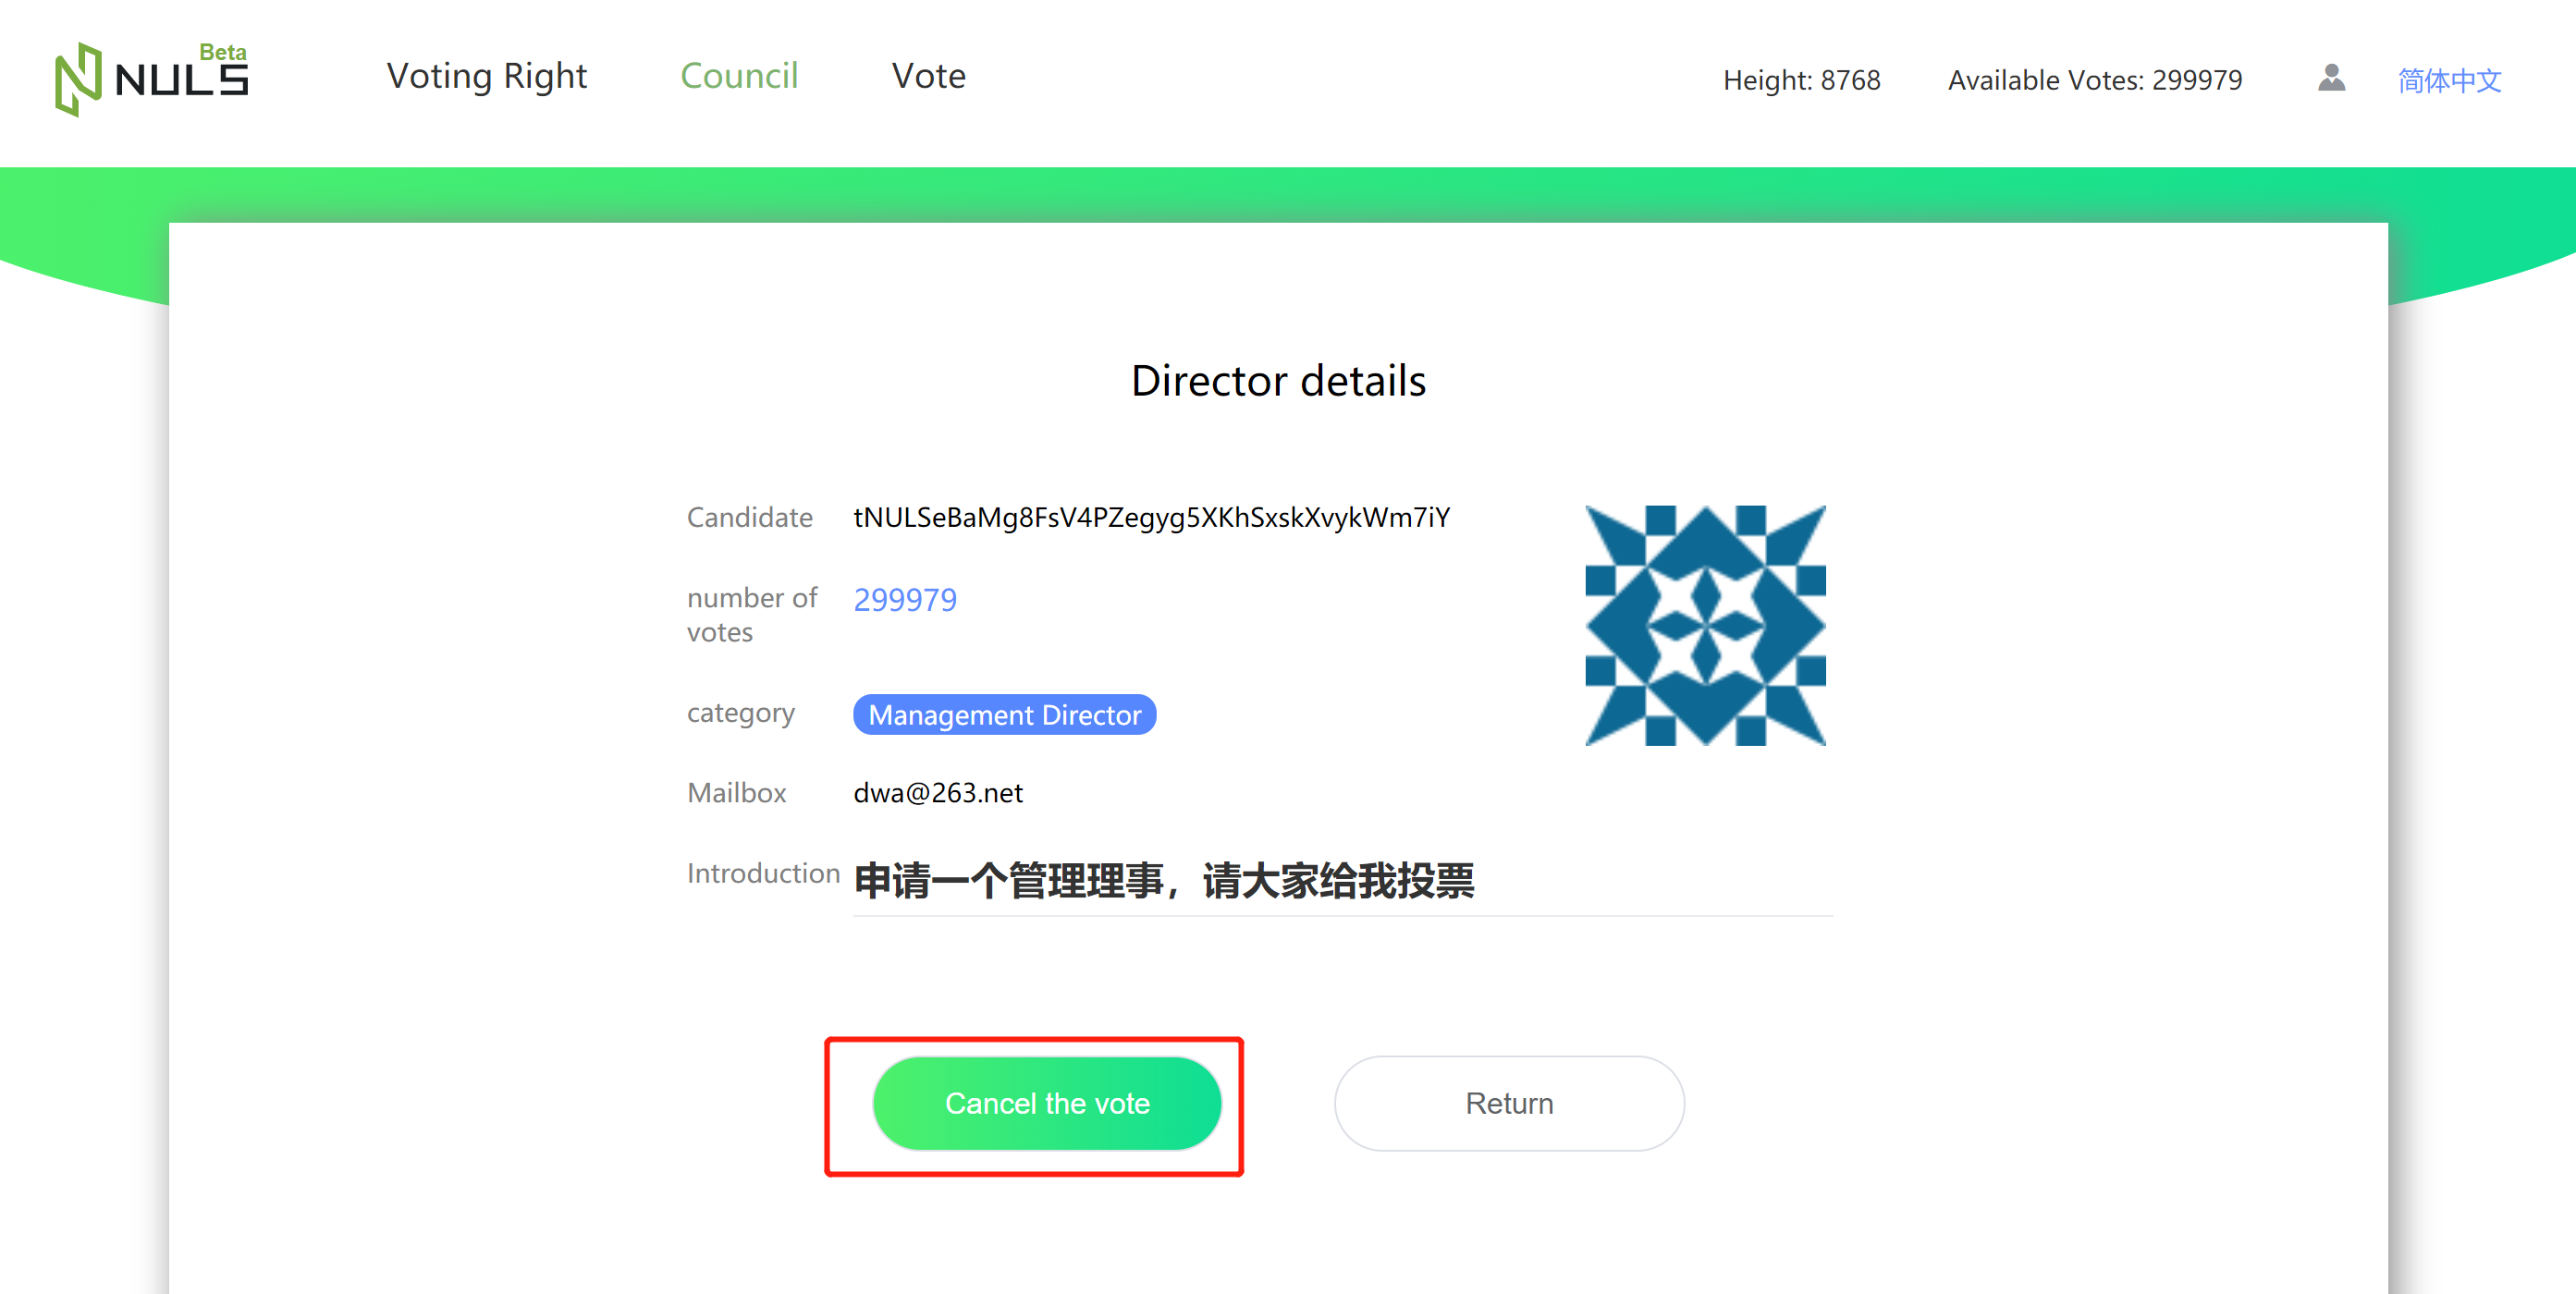Click the Introduction field label
2576x1294 pixels.
coord(763,873)
